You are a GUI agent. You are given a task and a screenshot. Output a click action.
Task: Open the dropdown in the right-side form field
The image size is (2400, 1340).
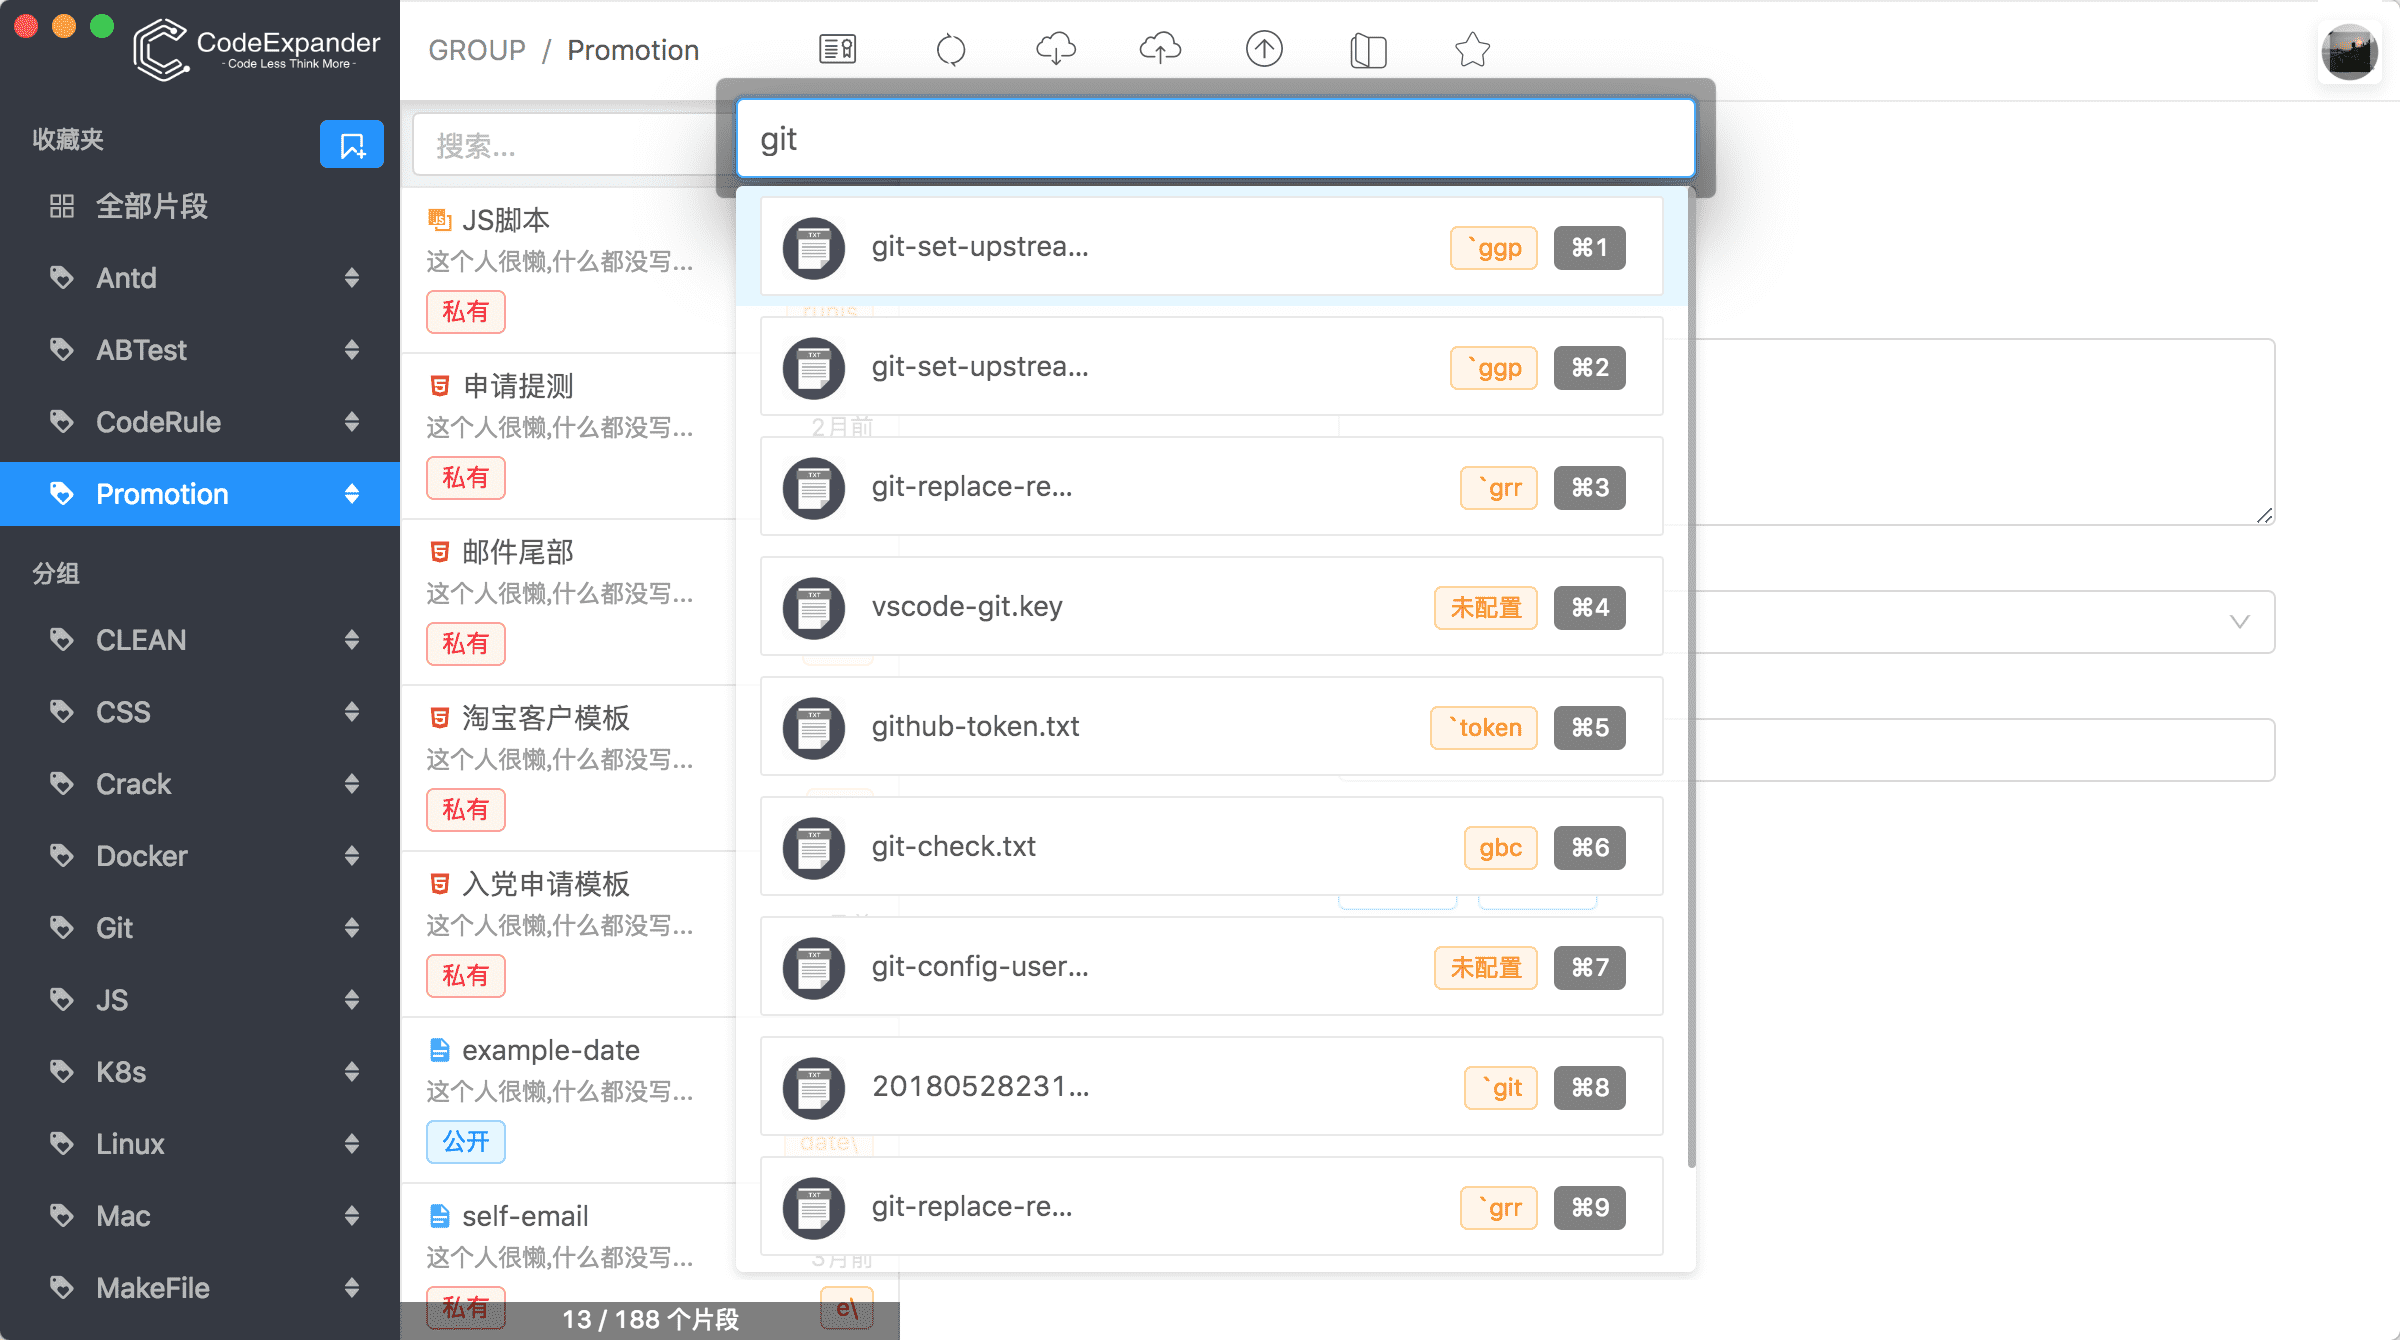2240,622
